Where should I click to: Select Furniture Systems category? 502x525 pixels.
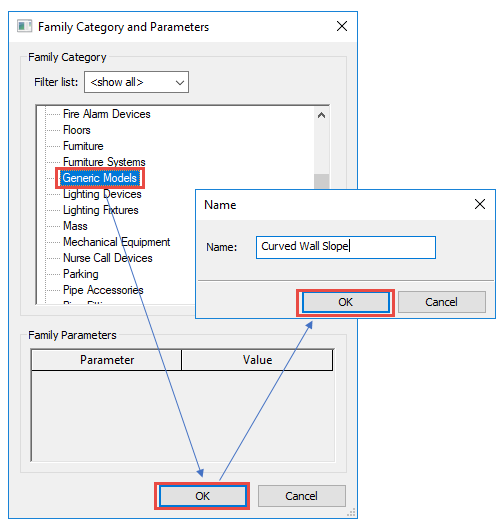[x=104, y=162]
